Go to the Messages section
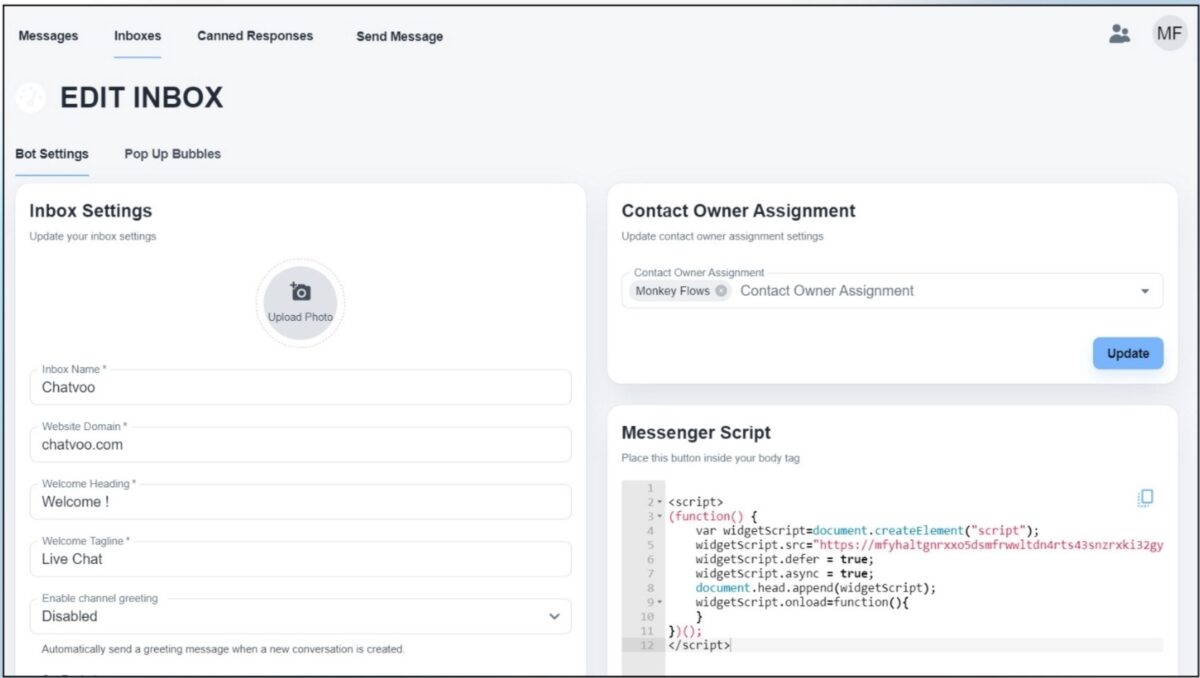 pos(48,35)
